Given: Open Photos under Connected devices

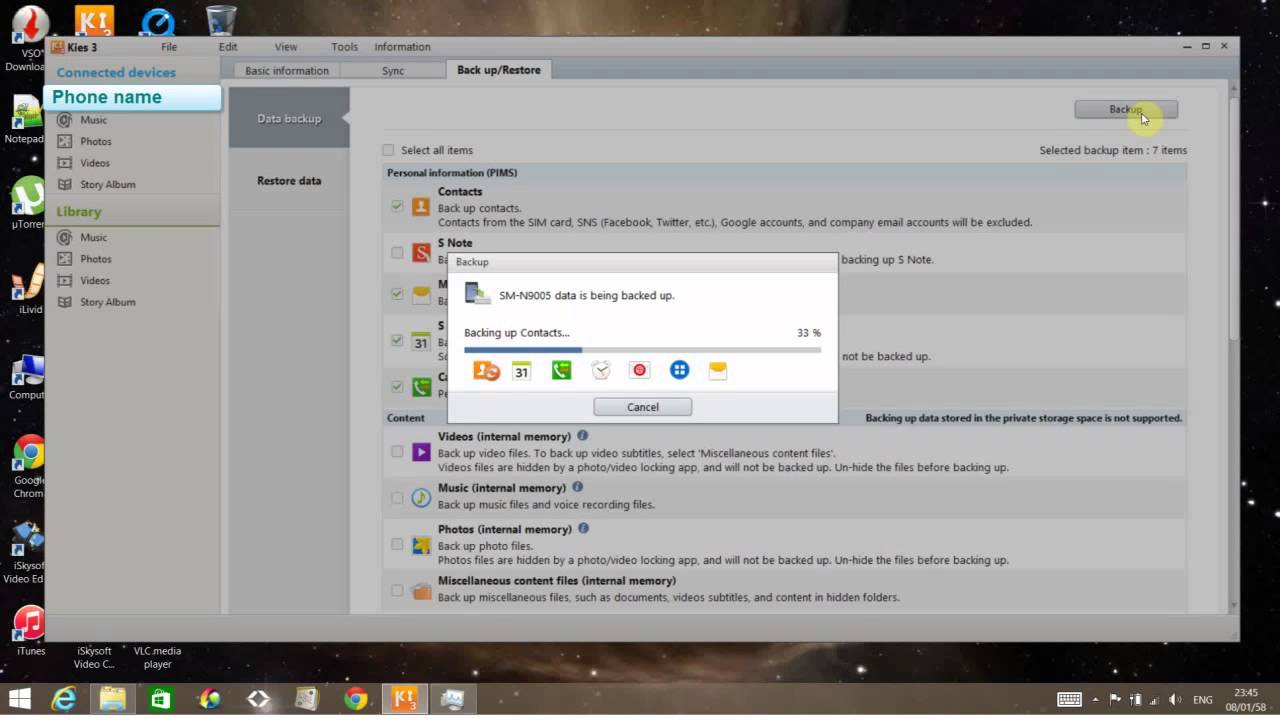Looking at the screenshot, I should click(96, 142).
